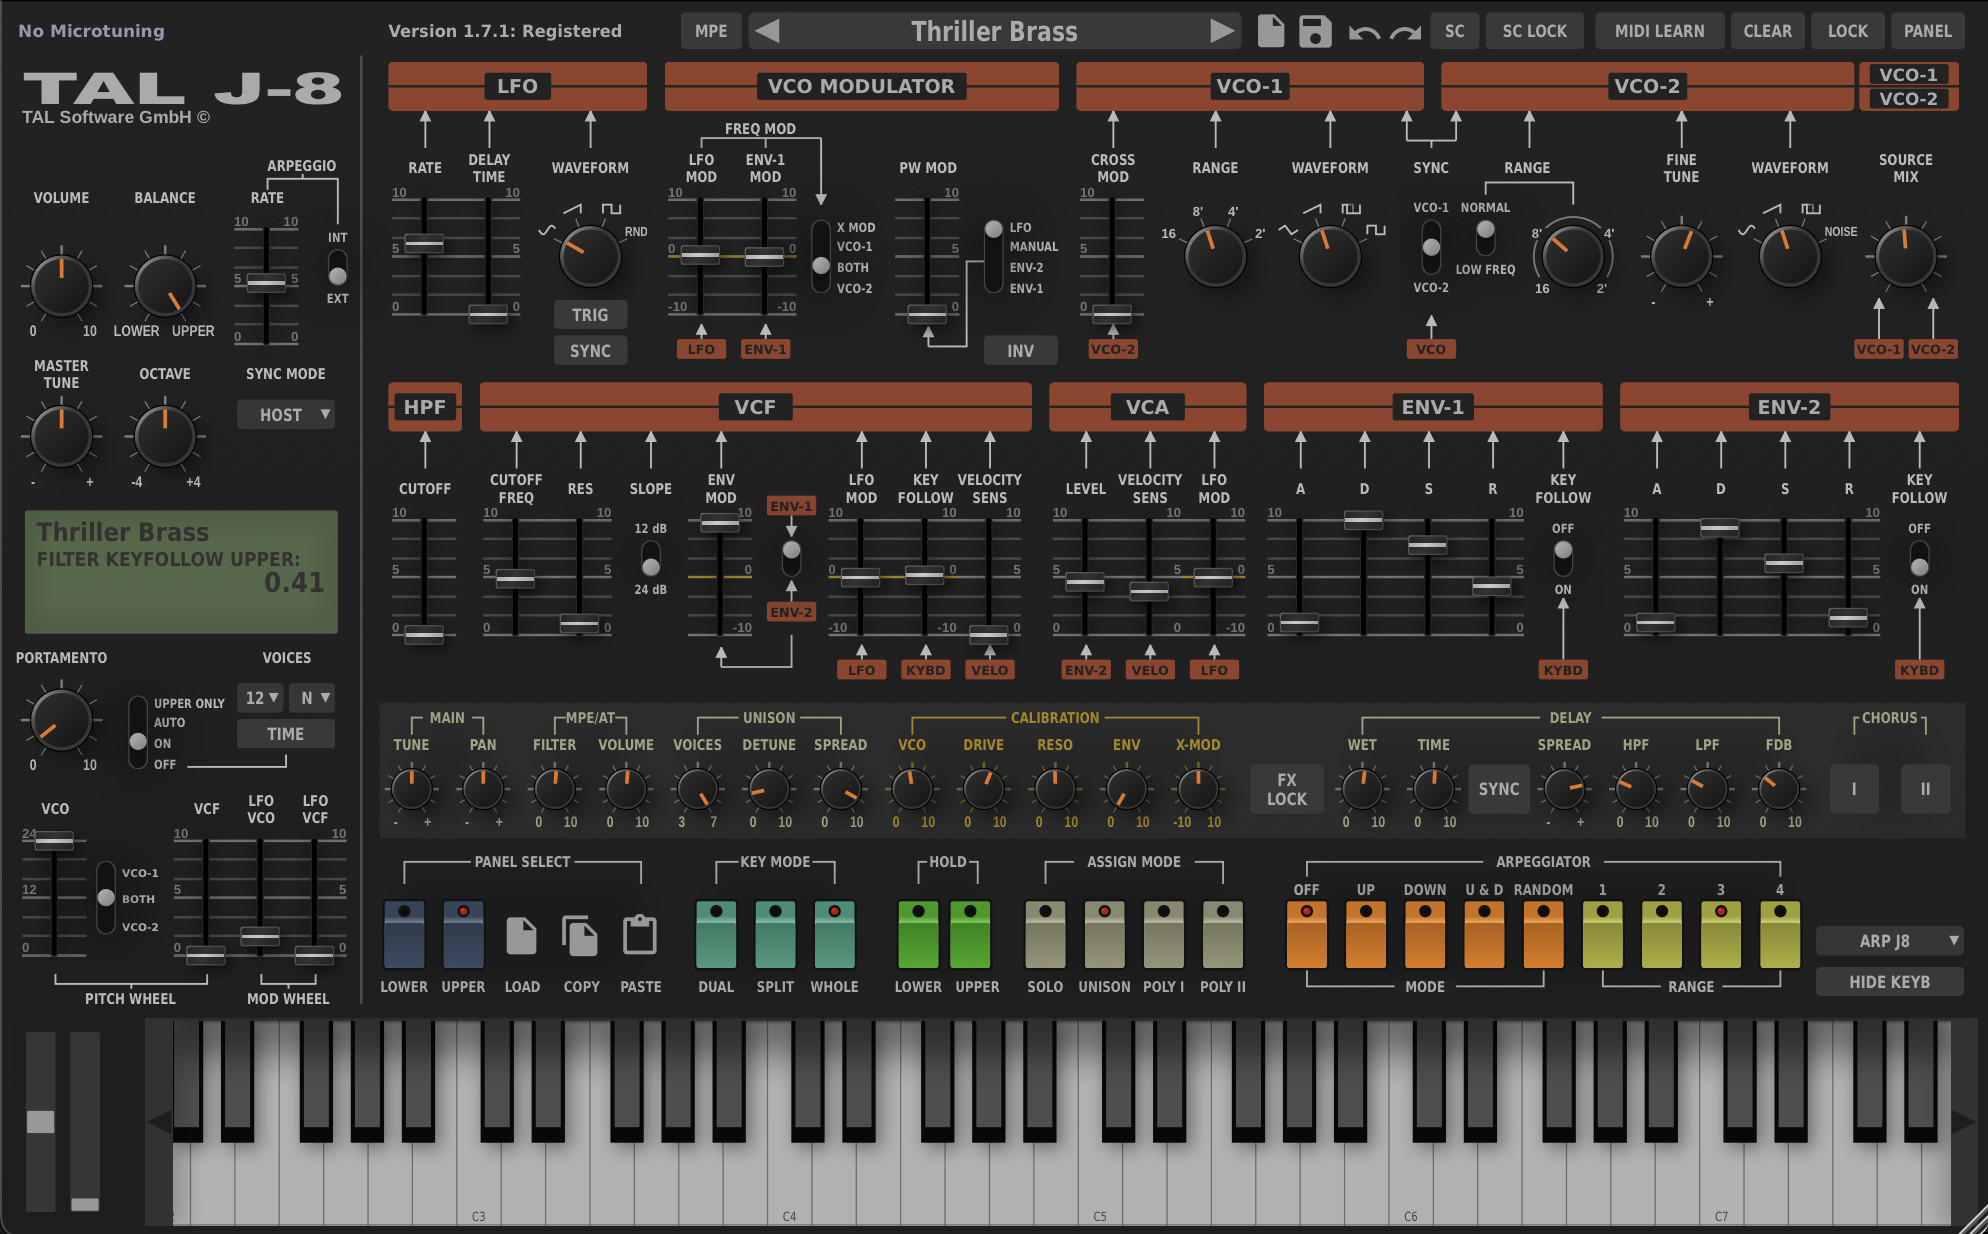Screen dimensions: 1988x1234
Task: Go to the next preset with the arrow
Action: (x=1222, y=31)
